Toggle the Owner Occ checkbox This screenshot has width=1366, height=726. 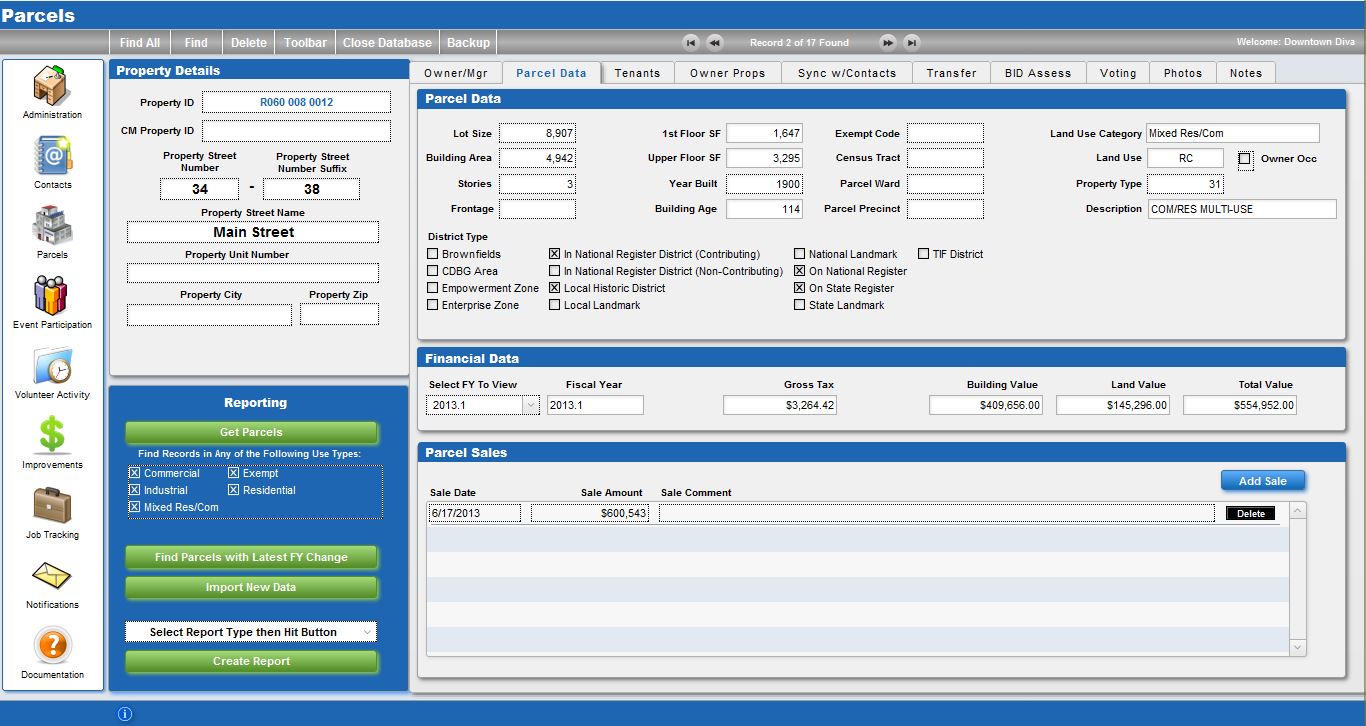click(x=1245, y=159)
